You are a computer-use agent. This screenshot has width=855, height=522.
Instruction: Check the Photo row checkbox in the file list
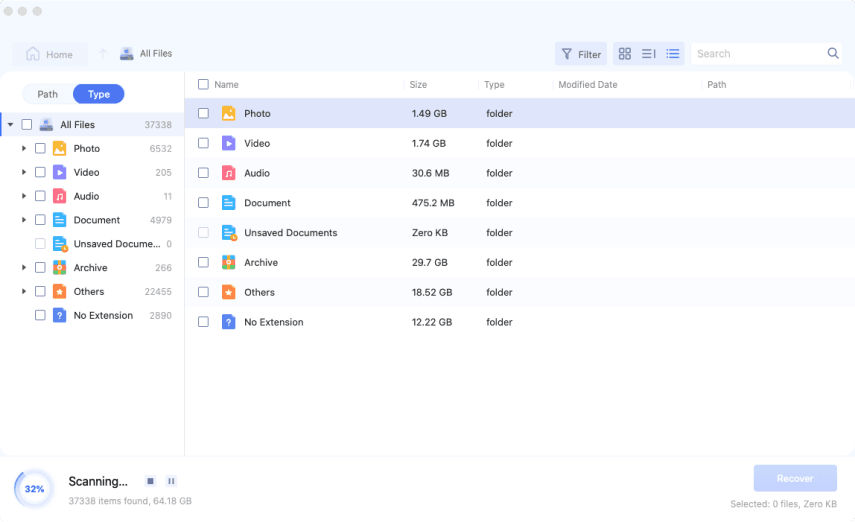203,114
